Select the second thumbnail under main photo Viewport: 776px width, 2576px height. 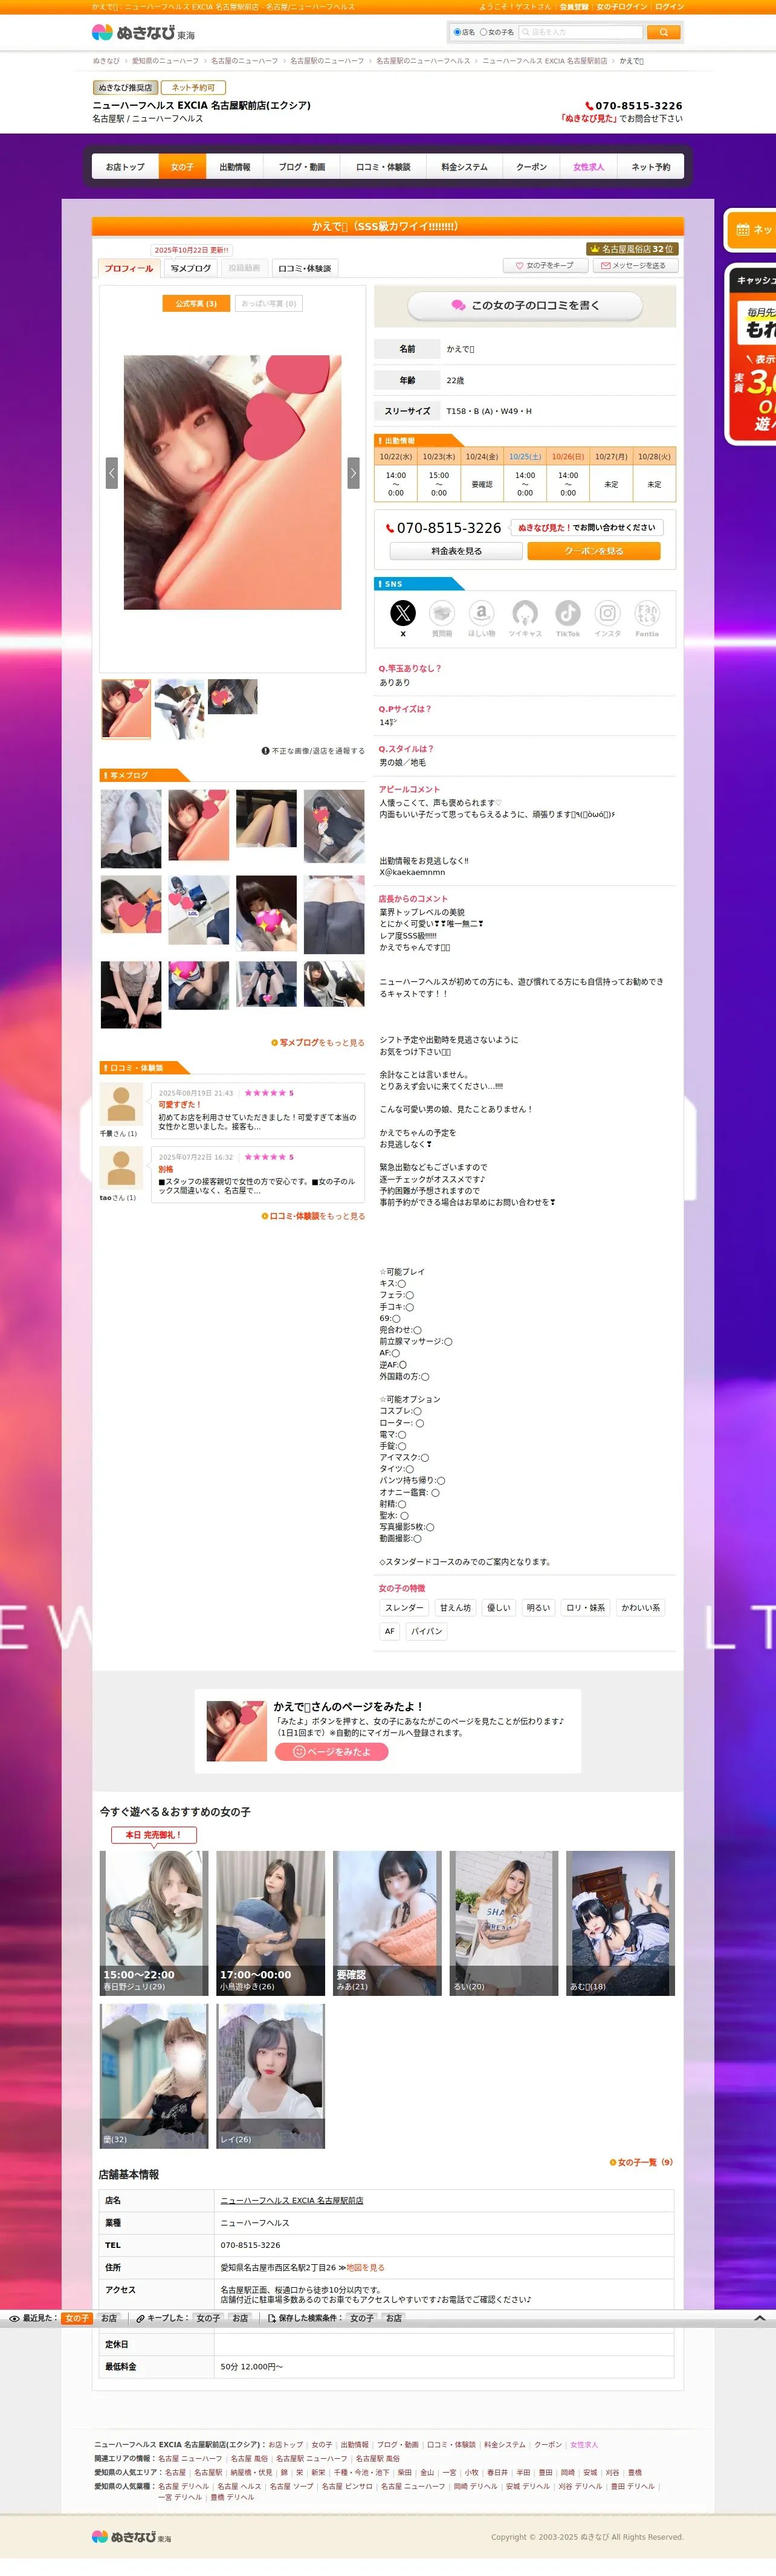(179, 708)
